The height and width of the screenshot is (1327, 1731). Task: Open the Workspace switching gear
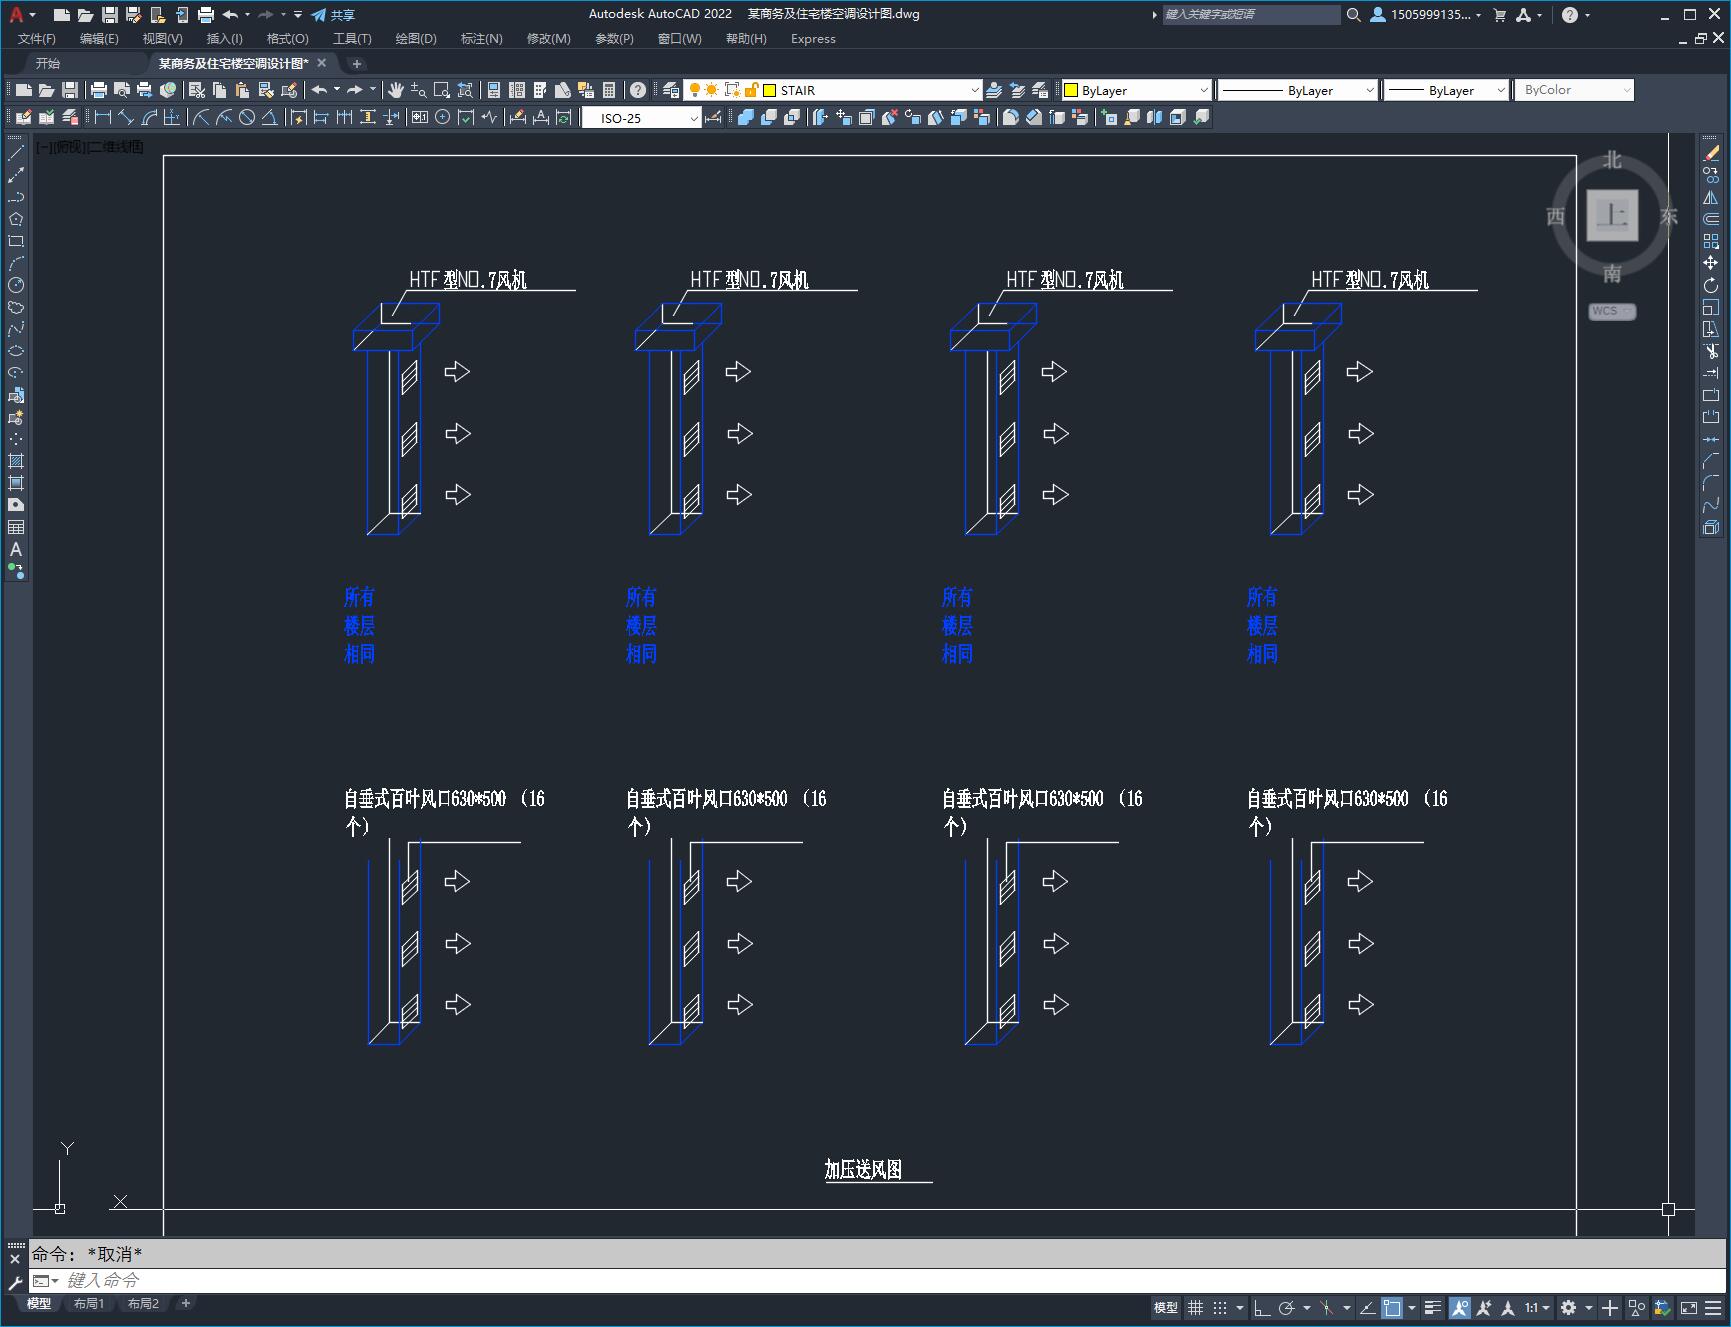pos(1569,1308)
